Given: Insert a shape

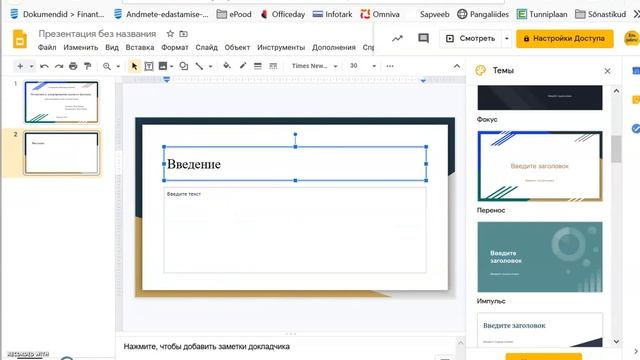Looking at the screenshot, I should click(184, 66).
